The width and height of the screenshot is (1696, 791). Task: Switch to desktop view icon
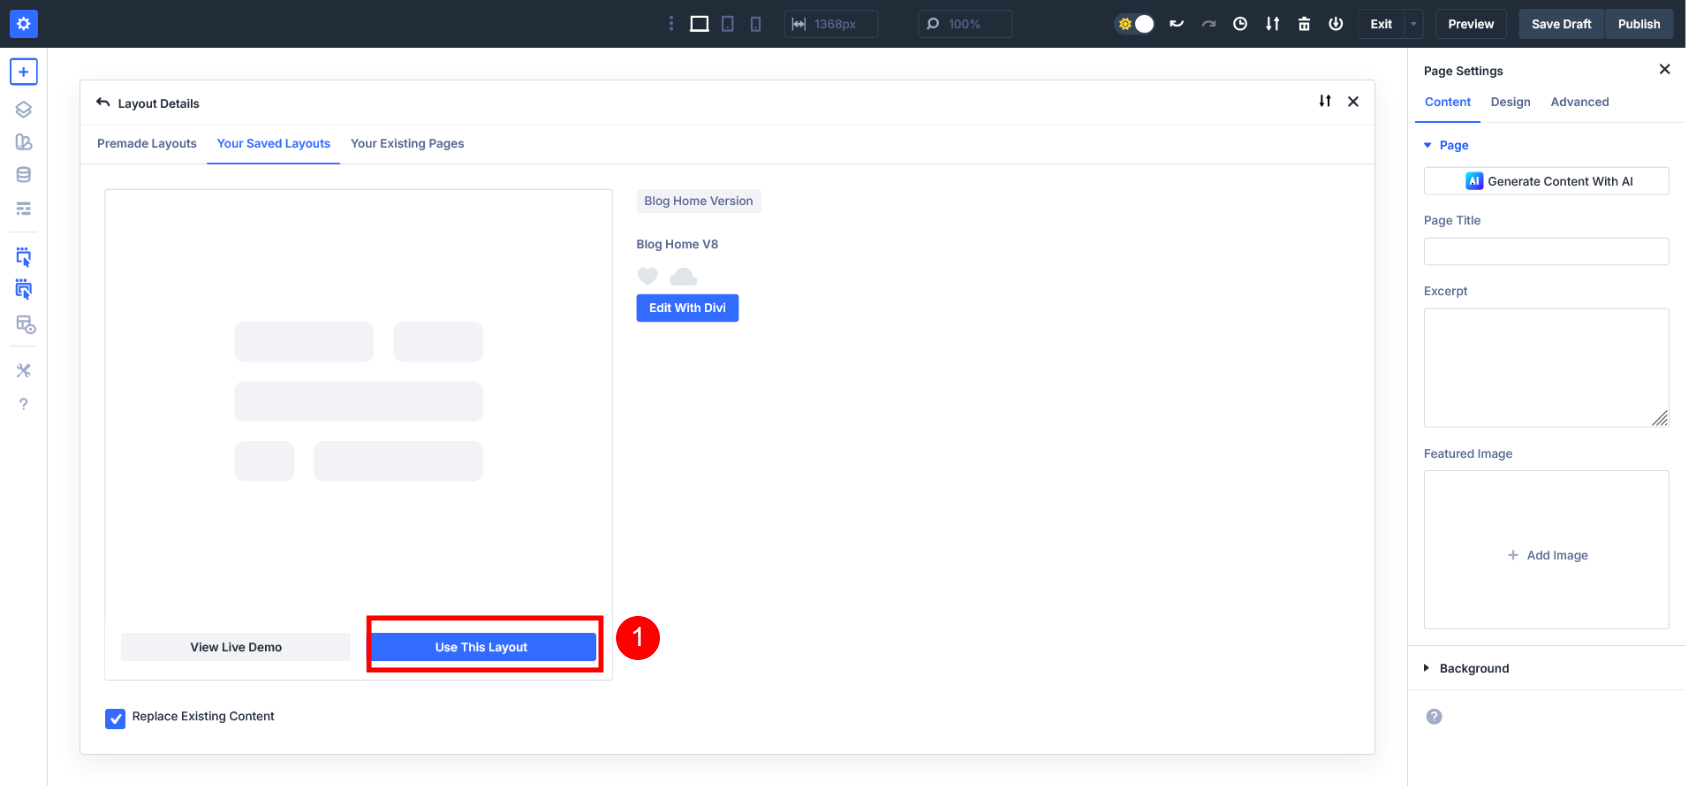click(699, 23)
